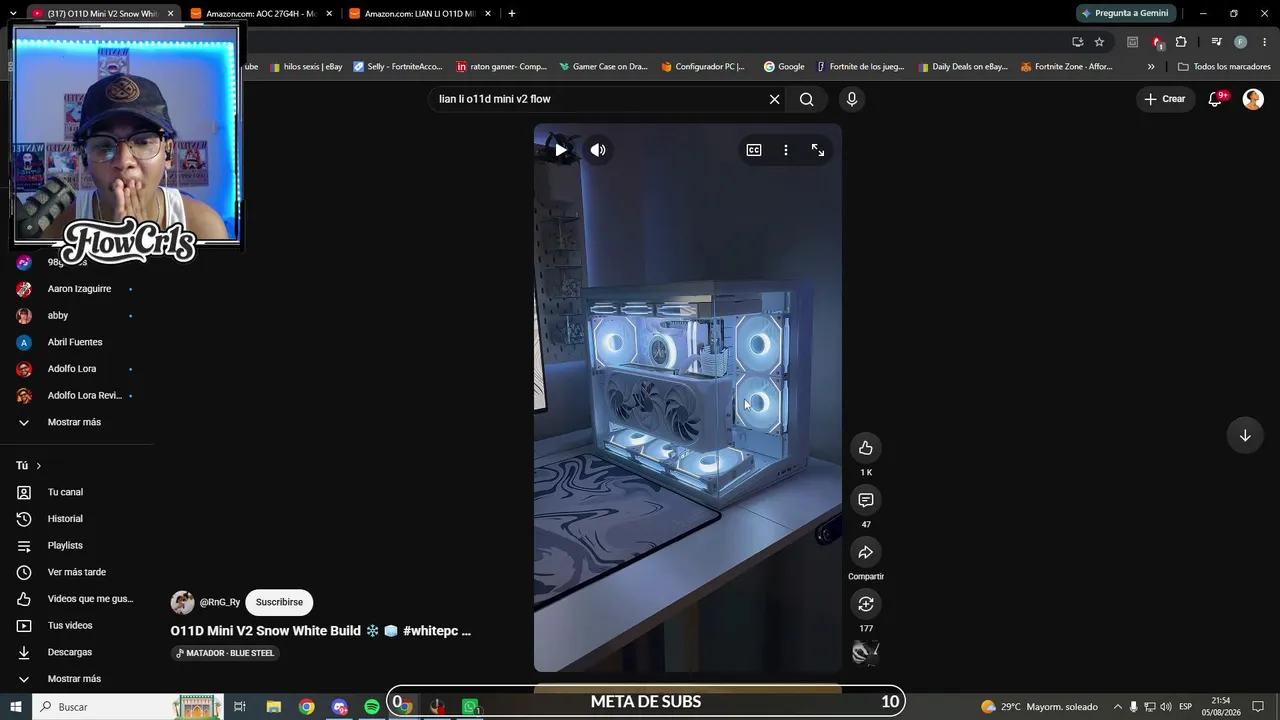
Task: Open Spotify from the taskbar
Action: (372, 707)
